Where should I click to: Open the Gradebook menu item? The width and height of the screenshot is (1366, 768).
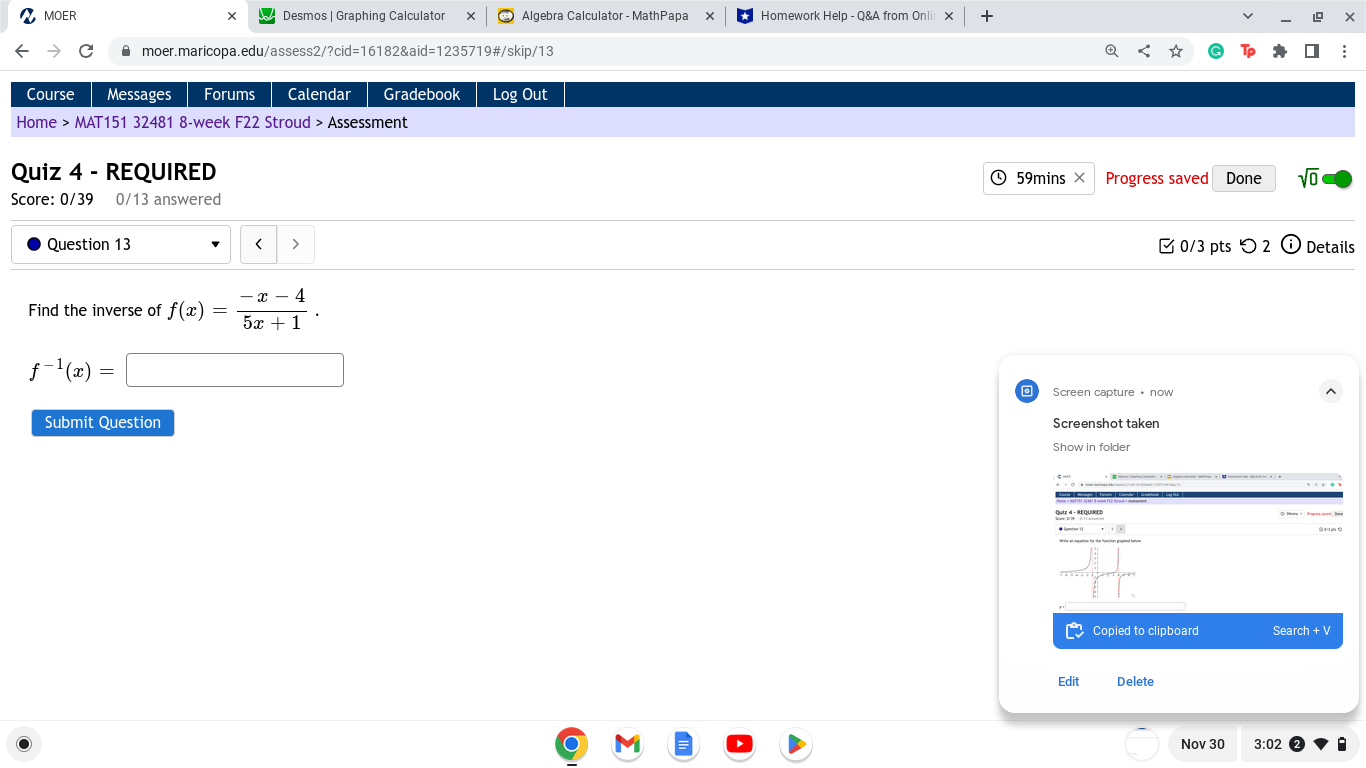tap(421, 94)
